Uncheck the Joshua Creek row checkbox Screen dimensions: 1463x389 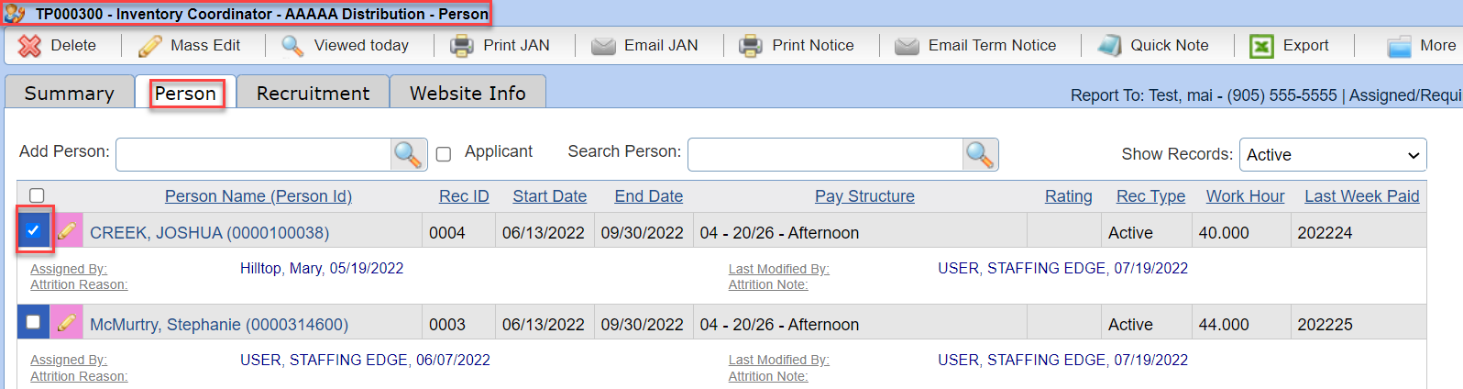pos(34,231)
